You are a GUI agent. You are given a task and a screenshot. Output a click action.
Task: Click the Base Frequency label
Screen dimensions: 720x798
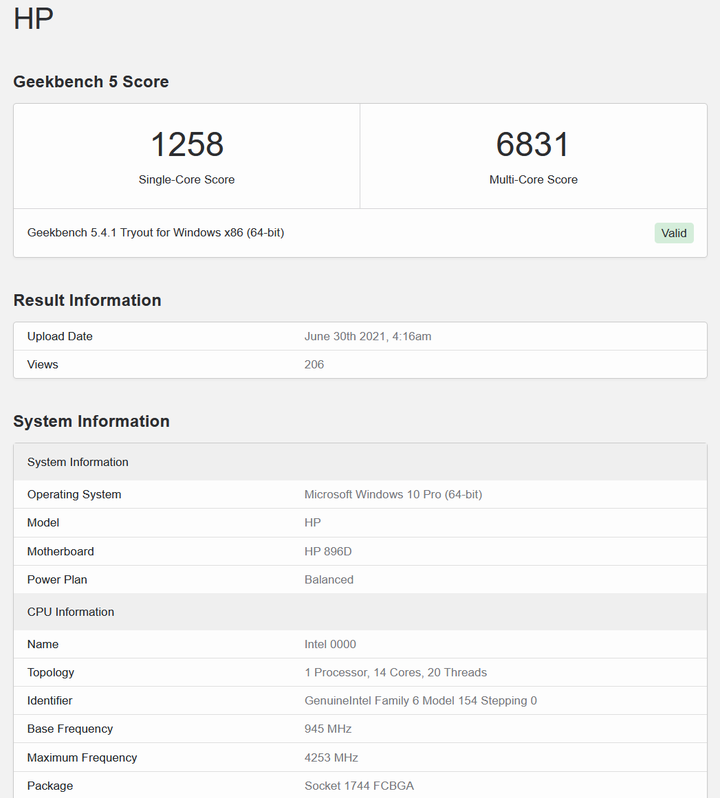(70, 729)
